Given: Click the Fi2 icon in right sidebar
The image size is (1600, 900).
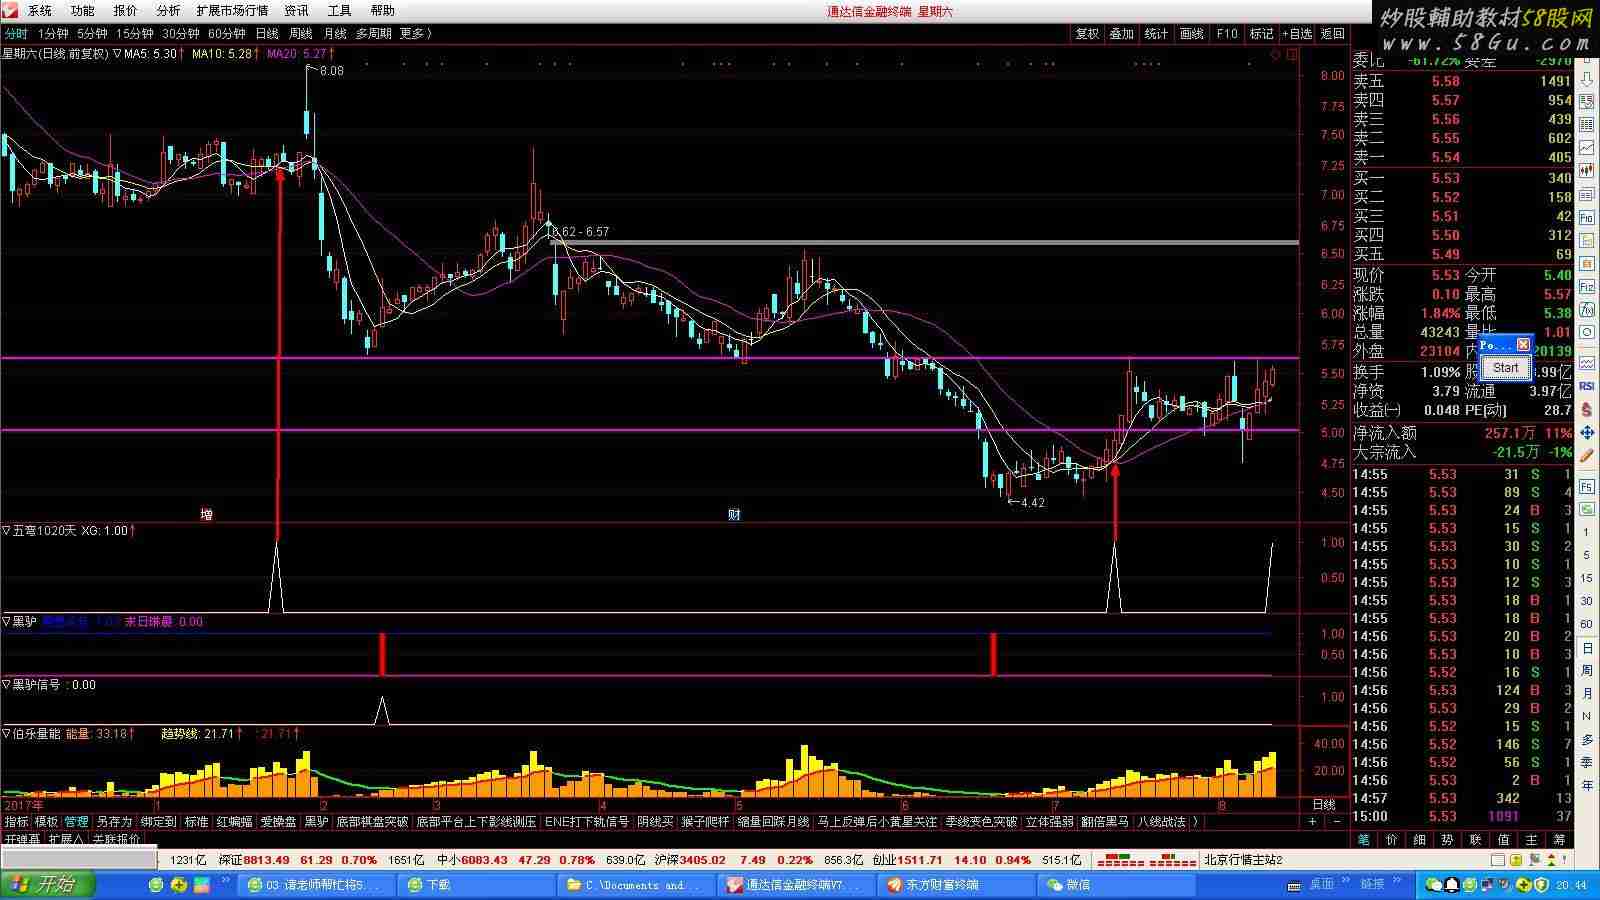Looking at the screenshot, I should pyautogui.click(x=1587, y=287).
